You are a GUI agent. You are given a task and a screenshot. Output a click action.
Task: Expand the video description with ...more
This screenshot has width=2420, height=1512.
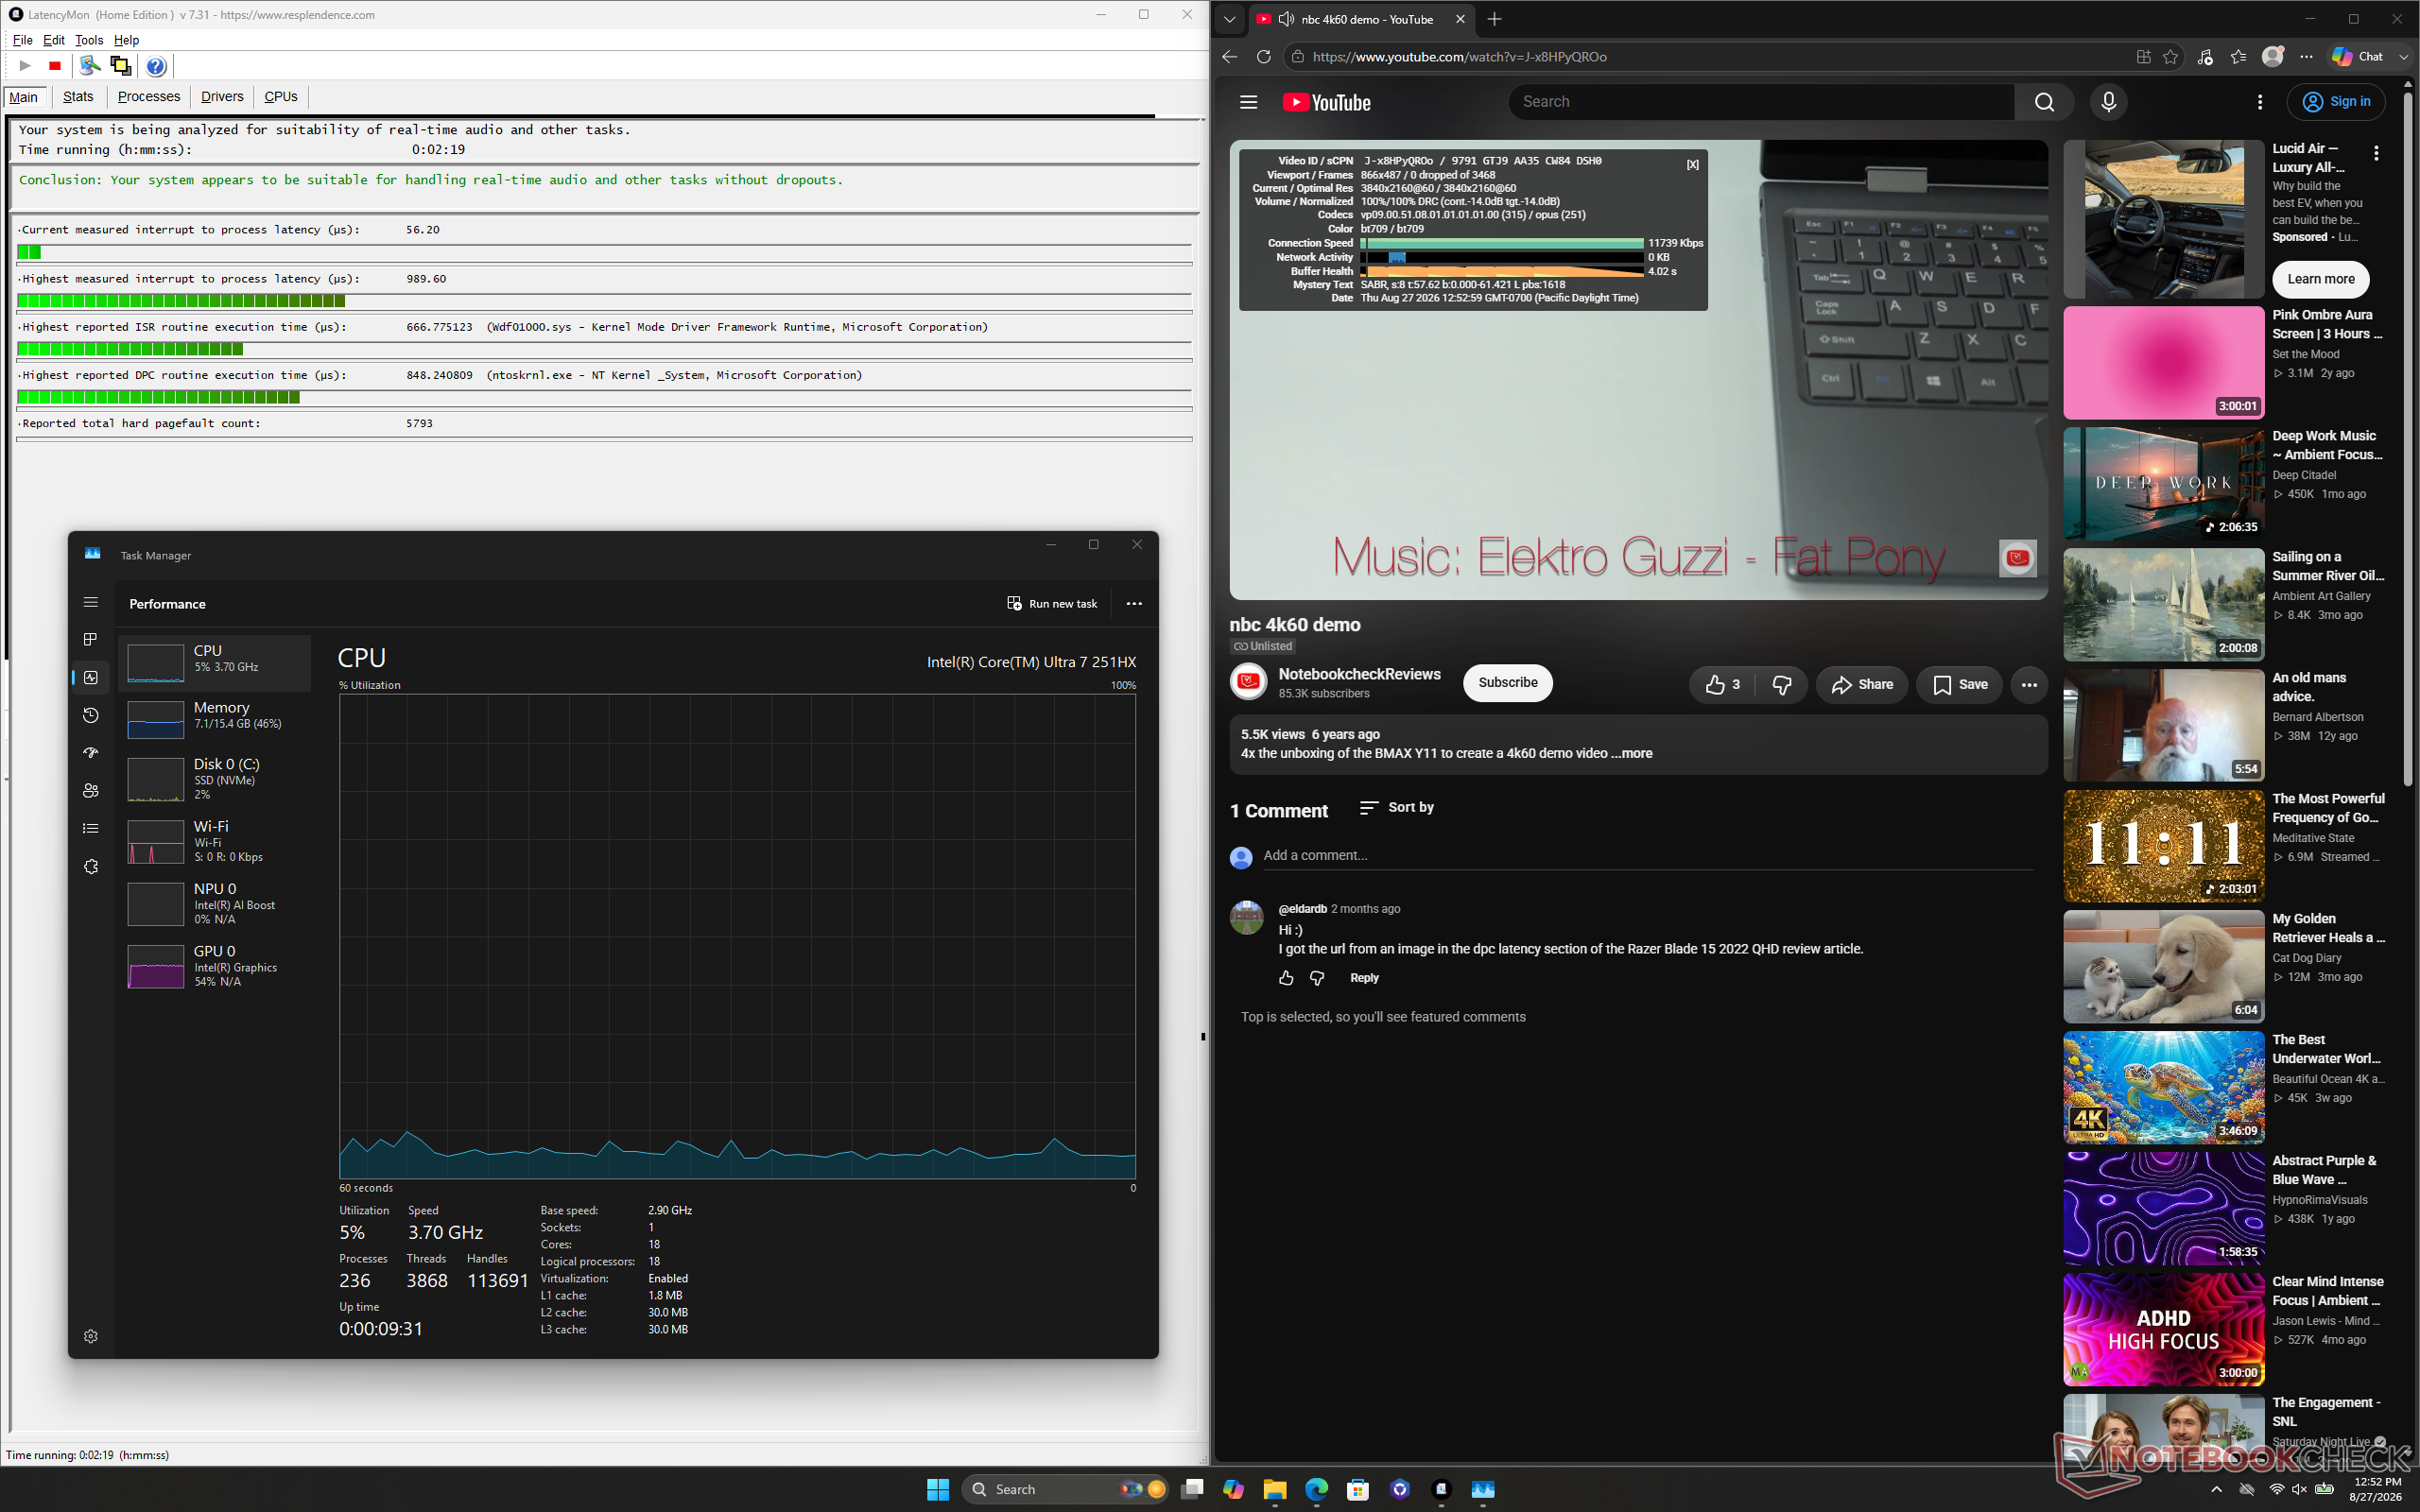click(1631, 753)
